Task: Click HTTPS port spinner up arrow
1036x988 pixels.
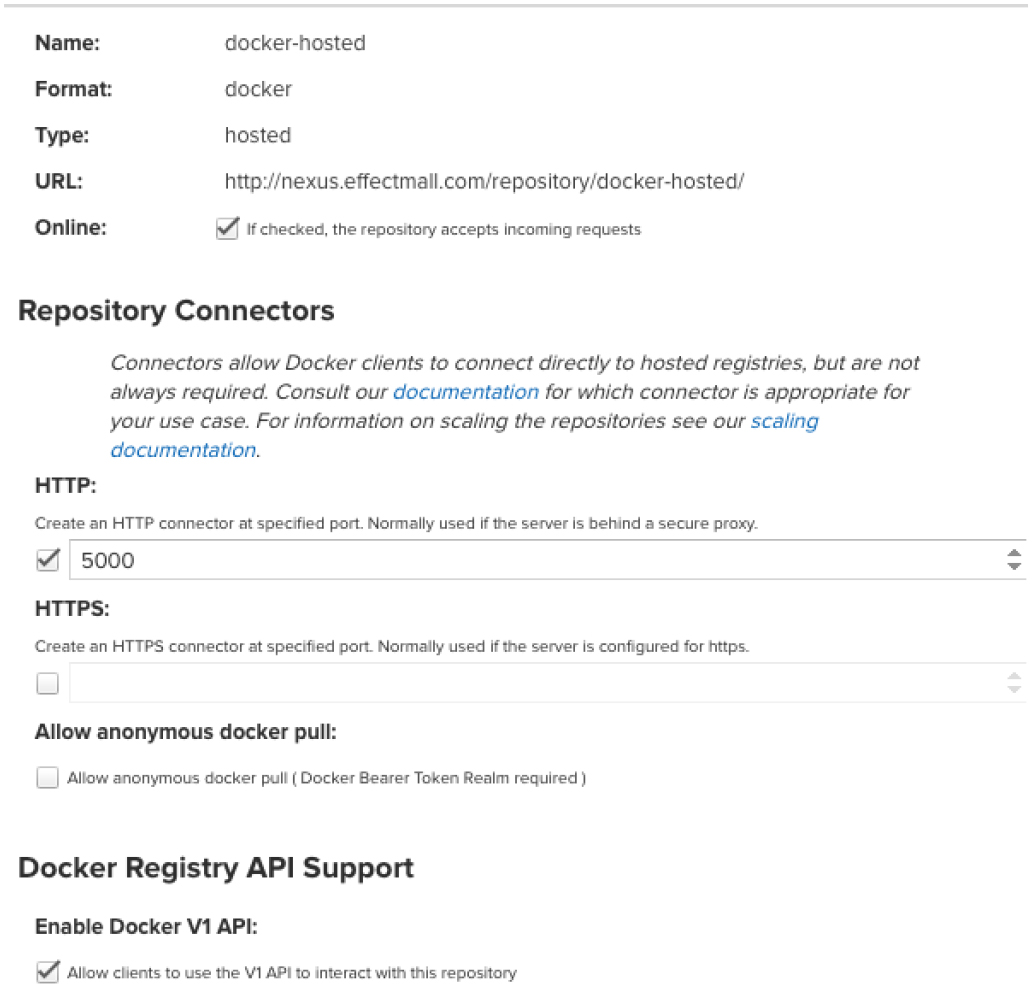Action: pyautogui.click(x=1014, y=676)
